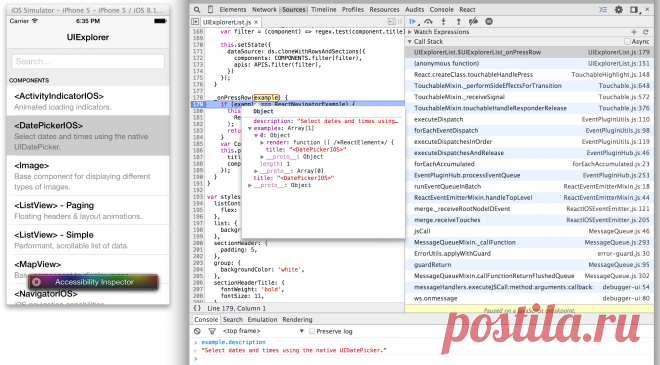Open the Emulation drawer tab
This screenshot has height=365, width=660.
coord(262,320)
